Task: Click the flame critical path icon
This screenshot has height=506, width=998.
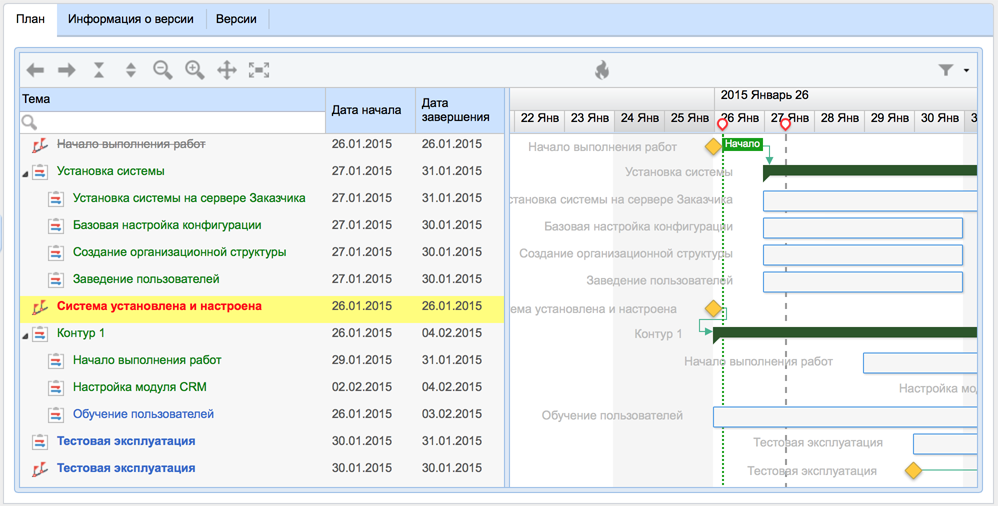Action: [601, 70]
